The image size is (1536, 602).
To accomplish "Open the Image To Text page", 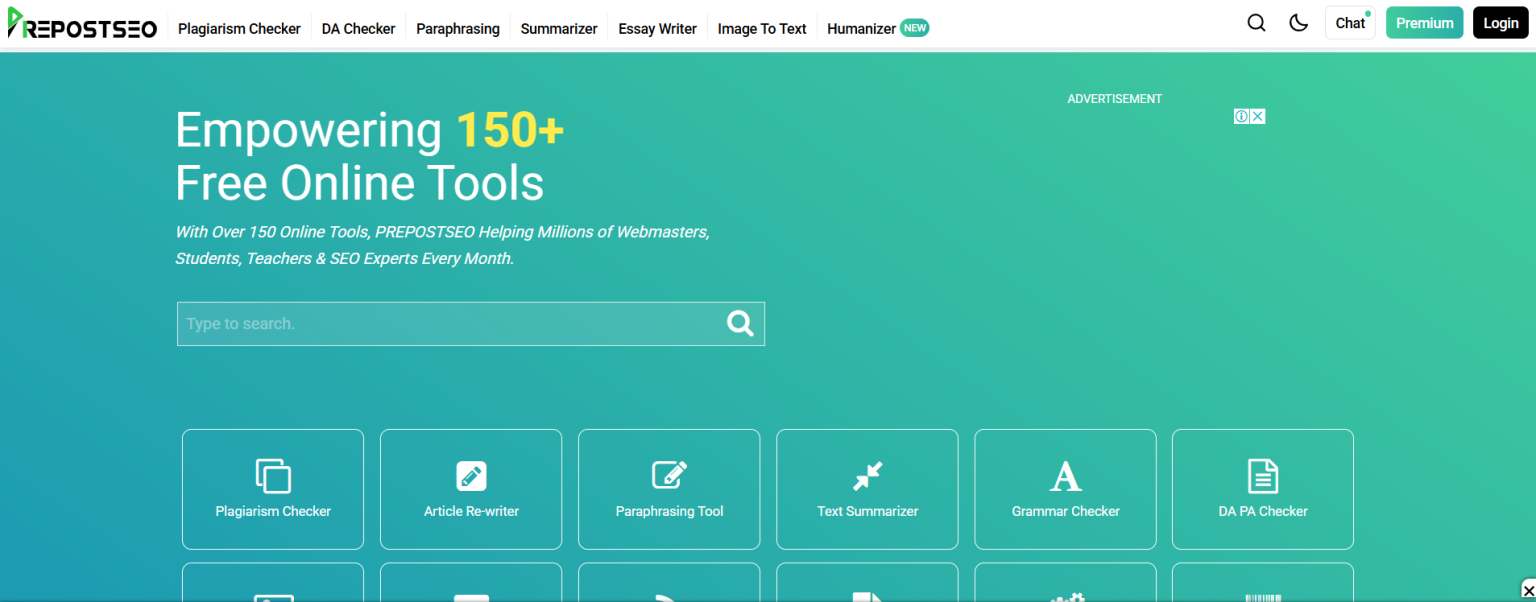I will pos(761,28).
